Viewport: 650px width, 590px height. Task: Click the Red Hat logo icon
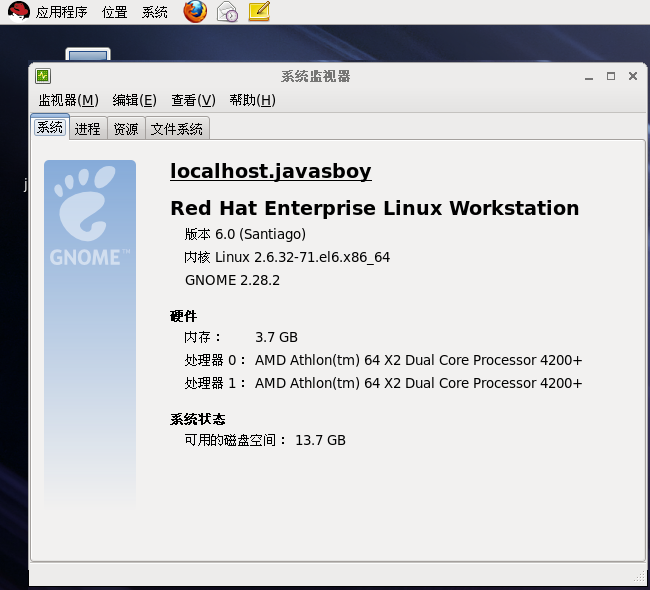pos(19,11)
